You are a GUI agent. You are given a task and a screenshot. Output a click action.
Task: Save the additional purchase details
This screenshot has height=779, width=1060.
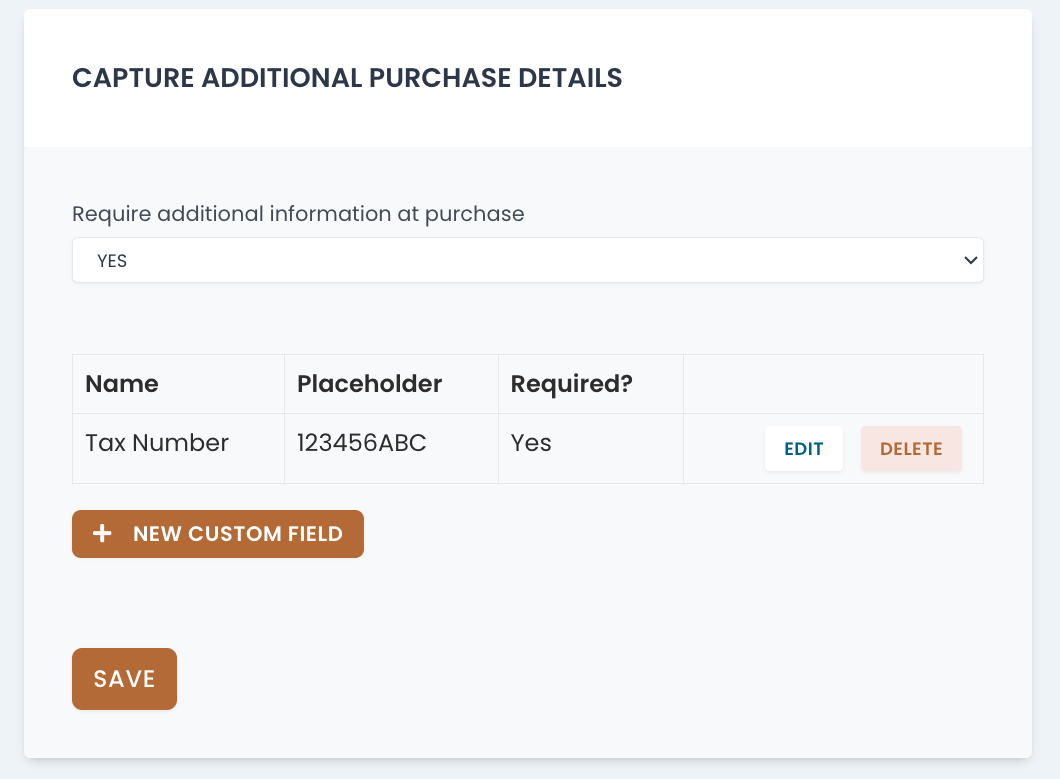point(124,679)
